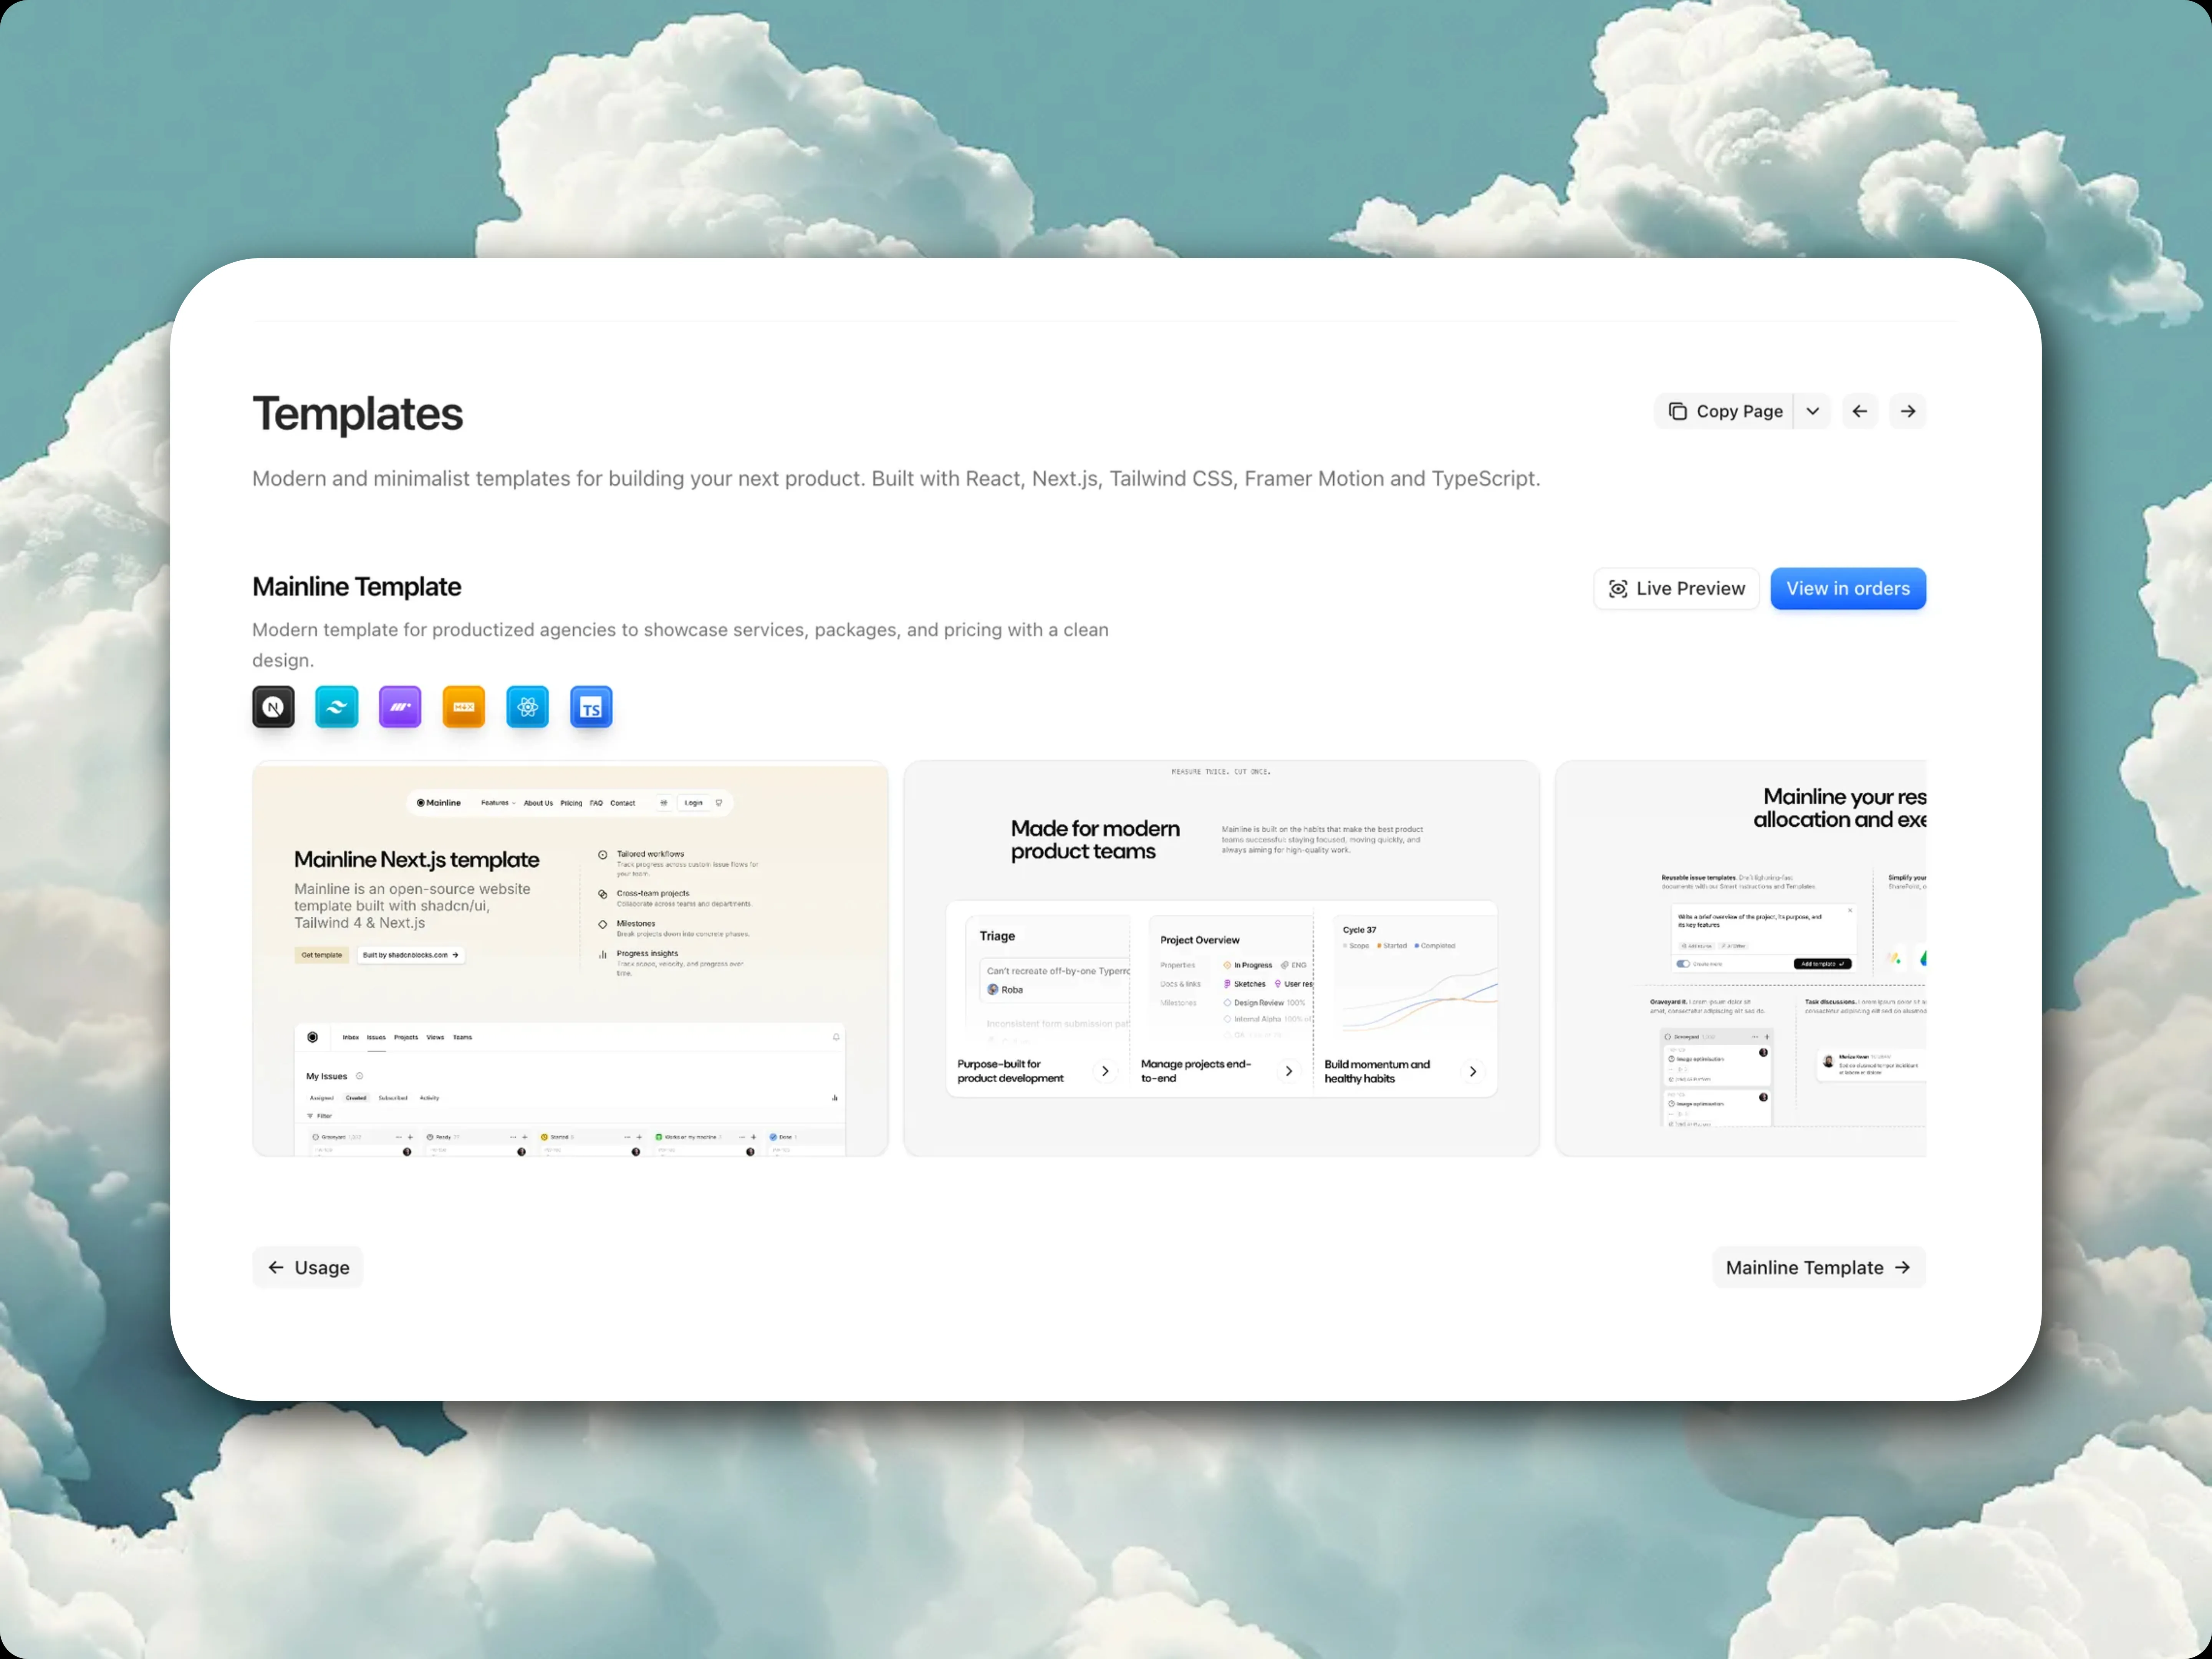
Task: Click Pricing in Mainline preview navbar
Action: click(571, 803)
